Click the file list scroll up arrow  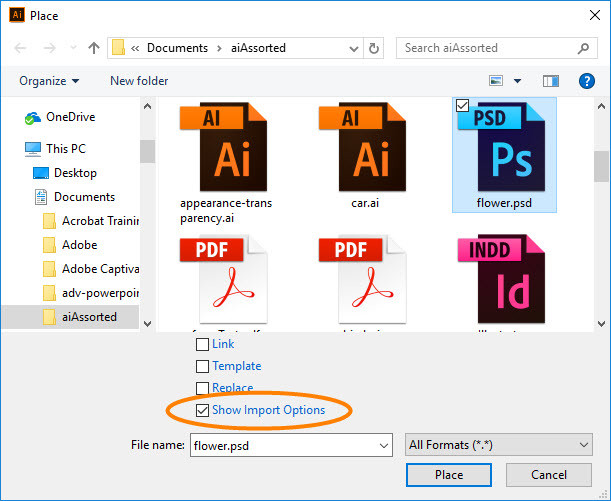pyautogui.click(x=601, y=106)
